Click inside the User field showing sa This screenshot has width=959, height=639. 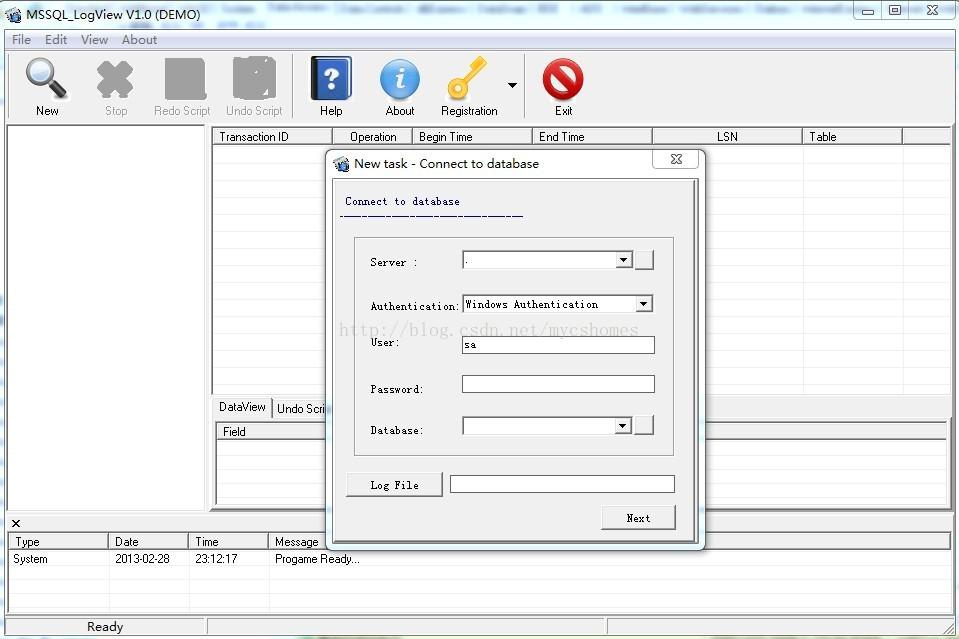click(557, 344)
